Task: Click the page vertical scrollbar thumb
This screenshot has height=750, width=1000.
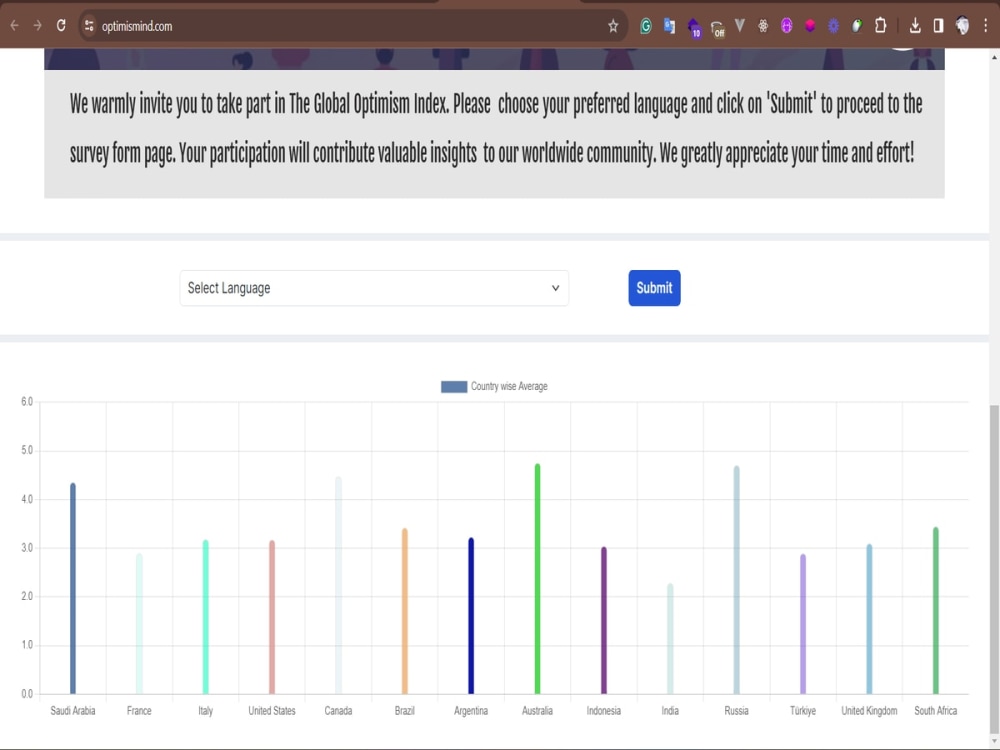Action: 994,569
